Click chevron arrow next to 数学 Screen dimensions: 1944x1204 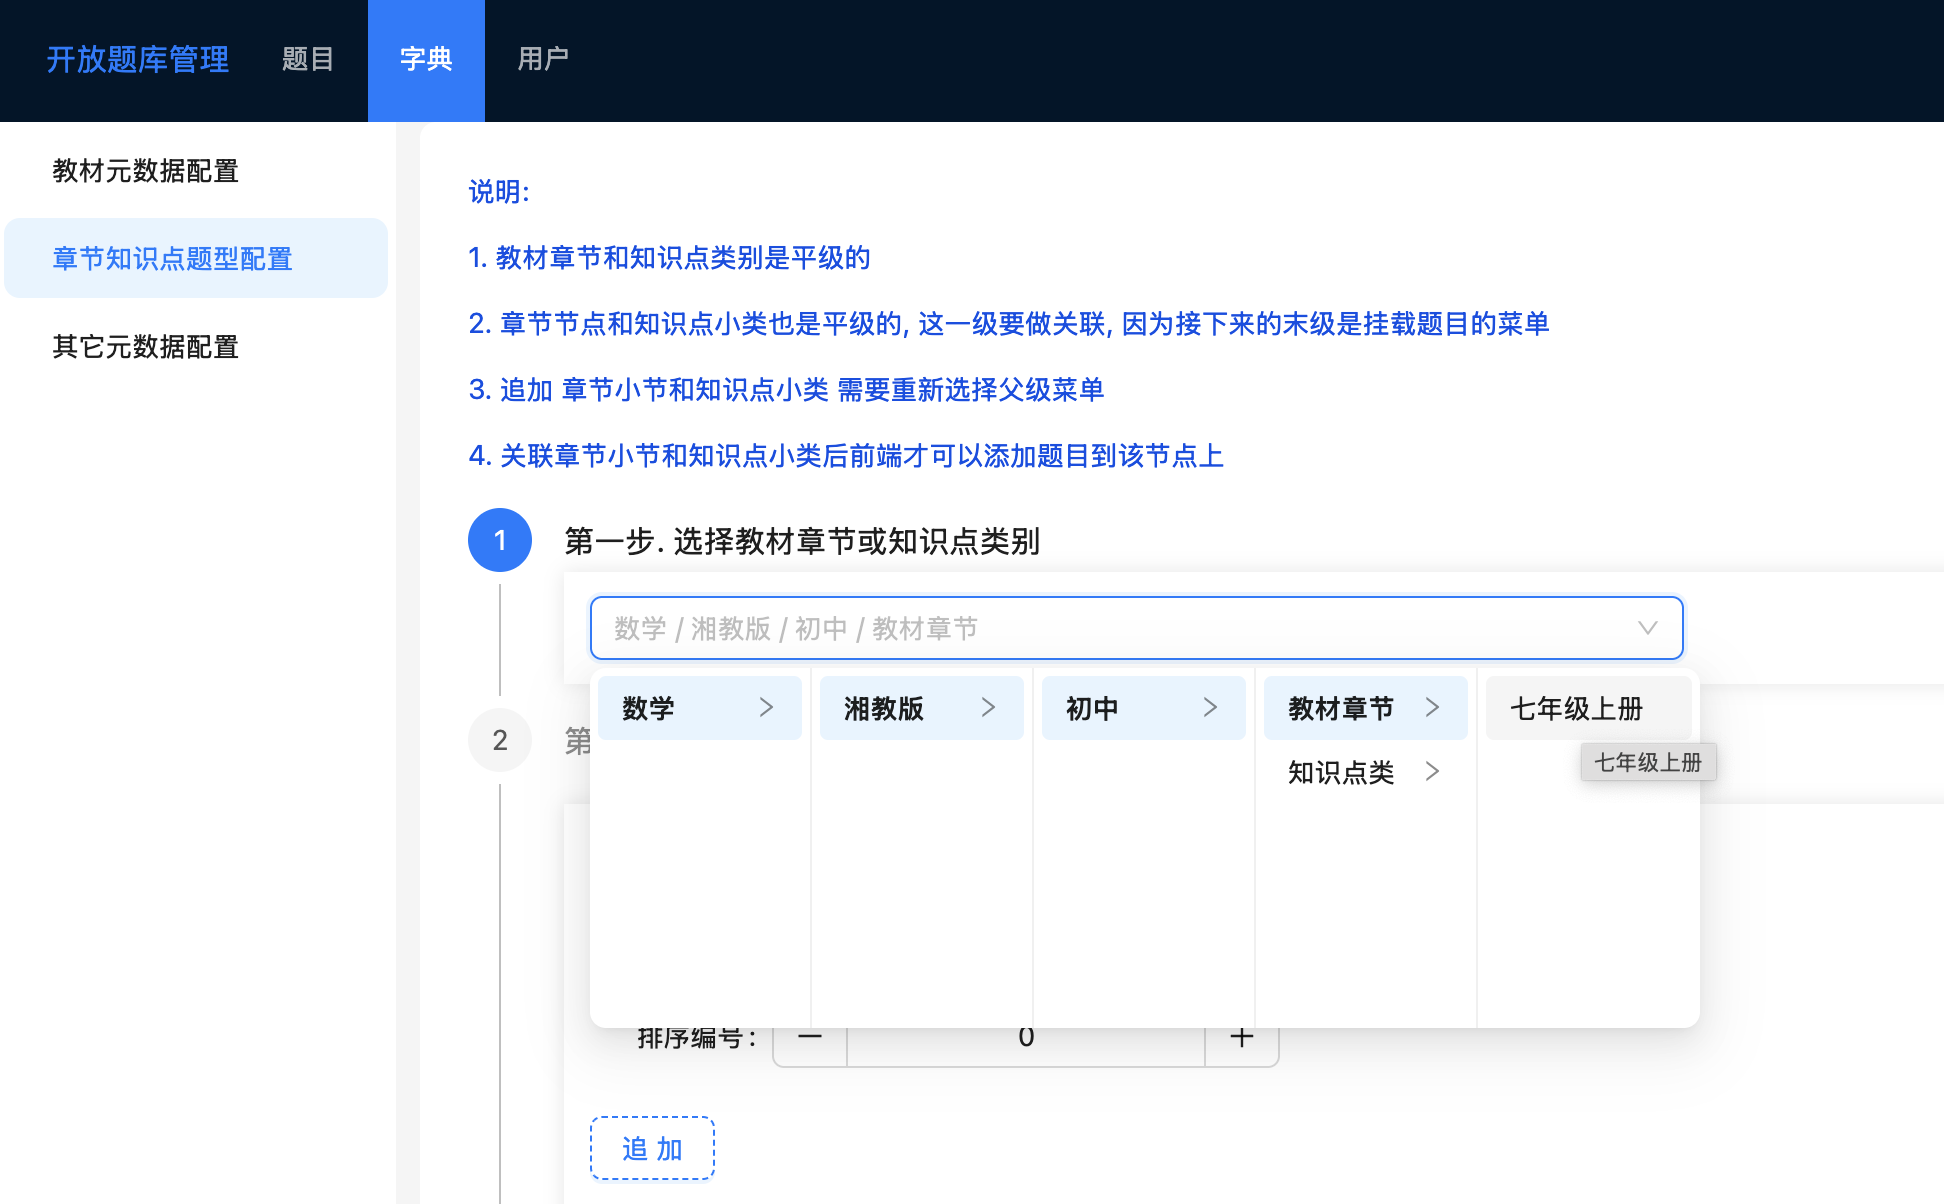766,708
